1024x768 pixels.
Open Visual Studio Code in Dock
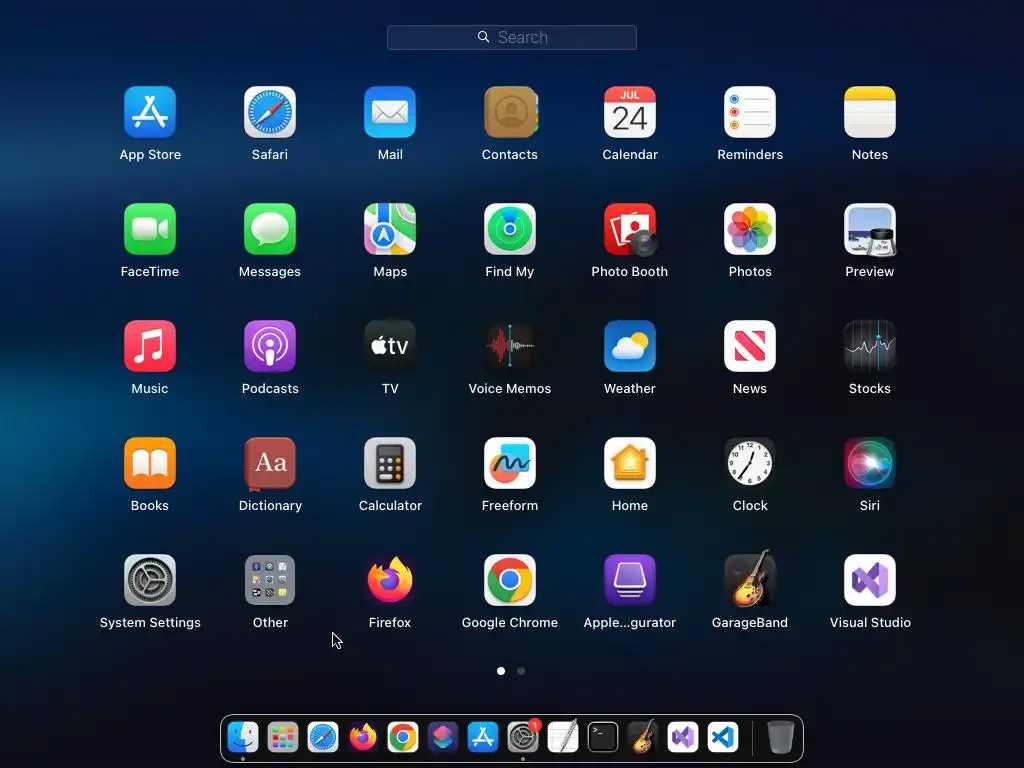723,737
